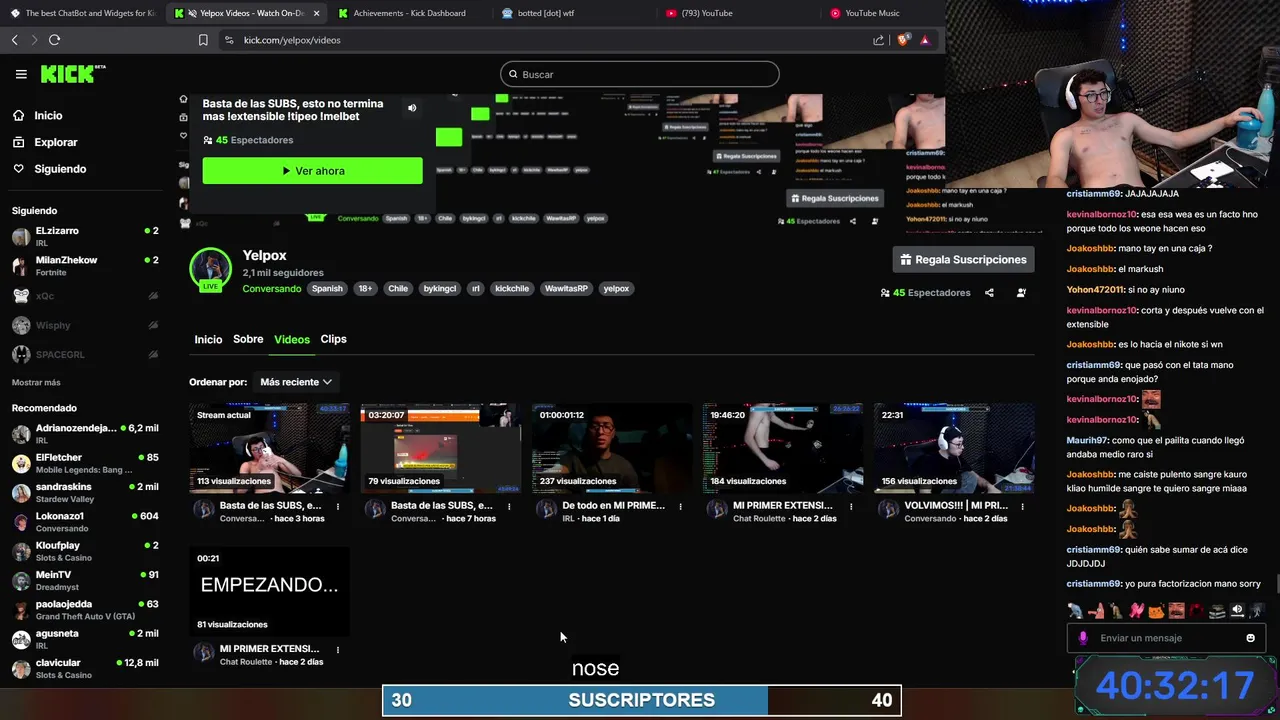1280x720 pixels.
Task: Open the Kick hamburger menu
Action: 21,74
